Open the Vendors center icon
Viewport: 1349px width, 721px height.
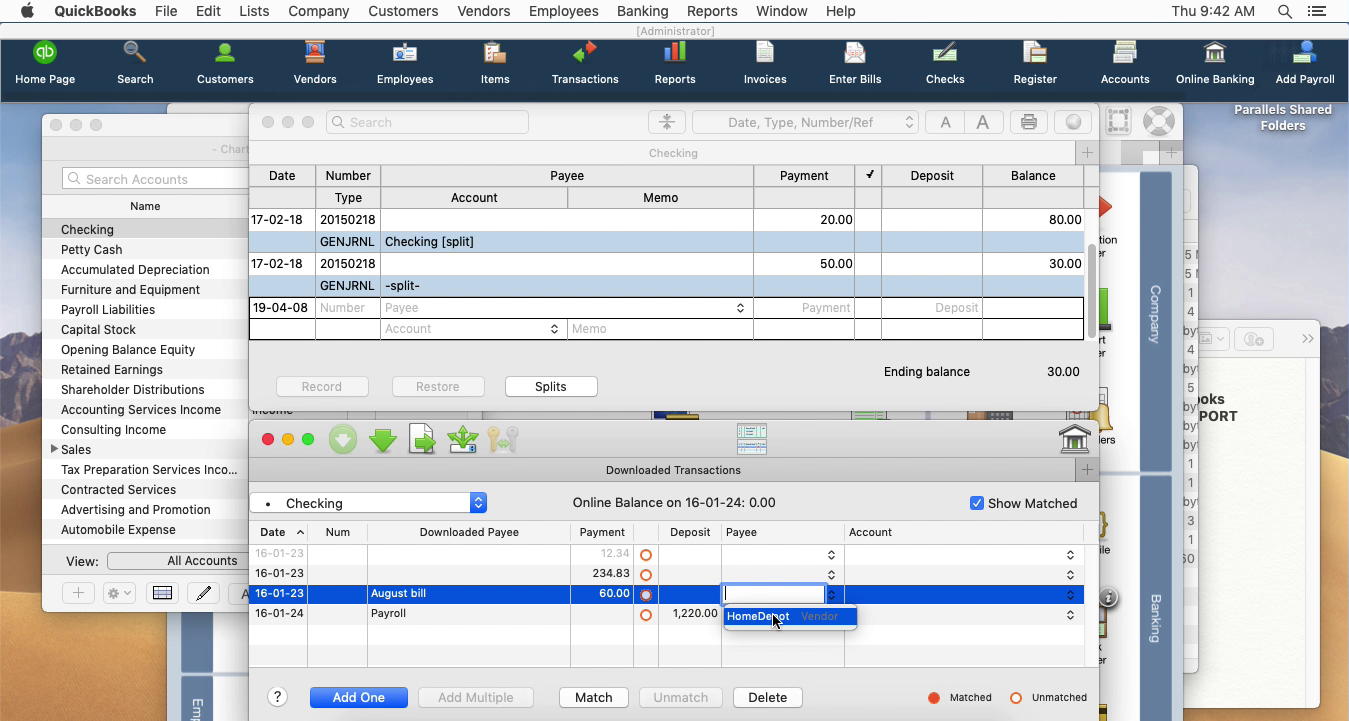click(x=315, y=63)
